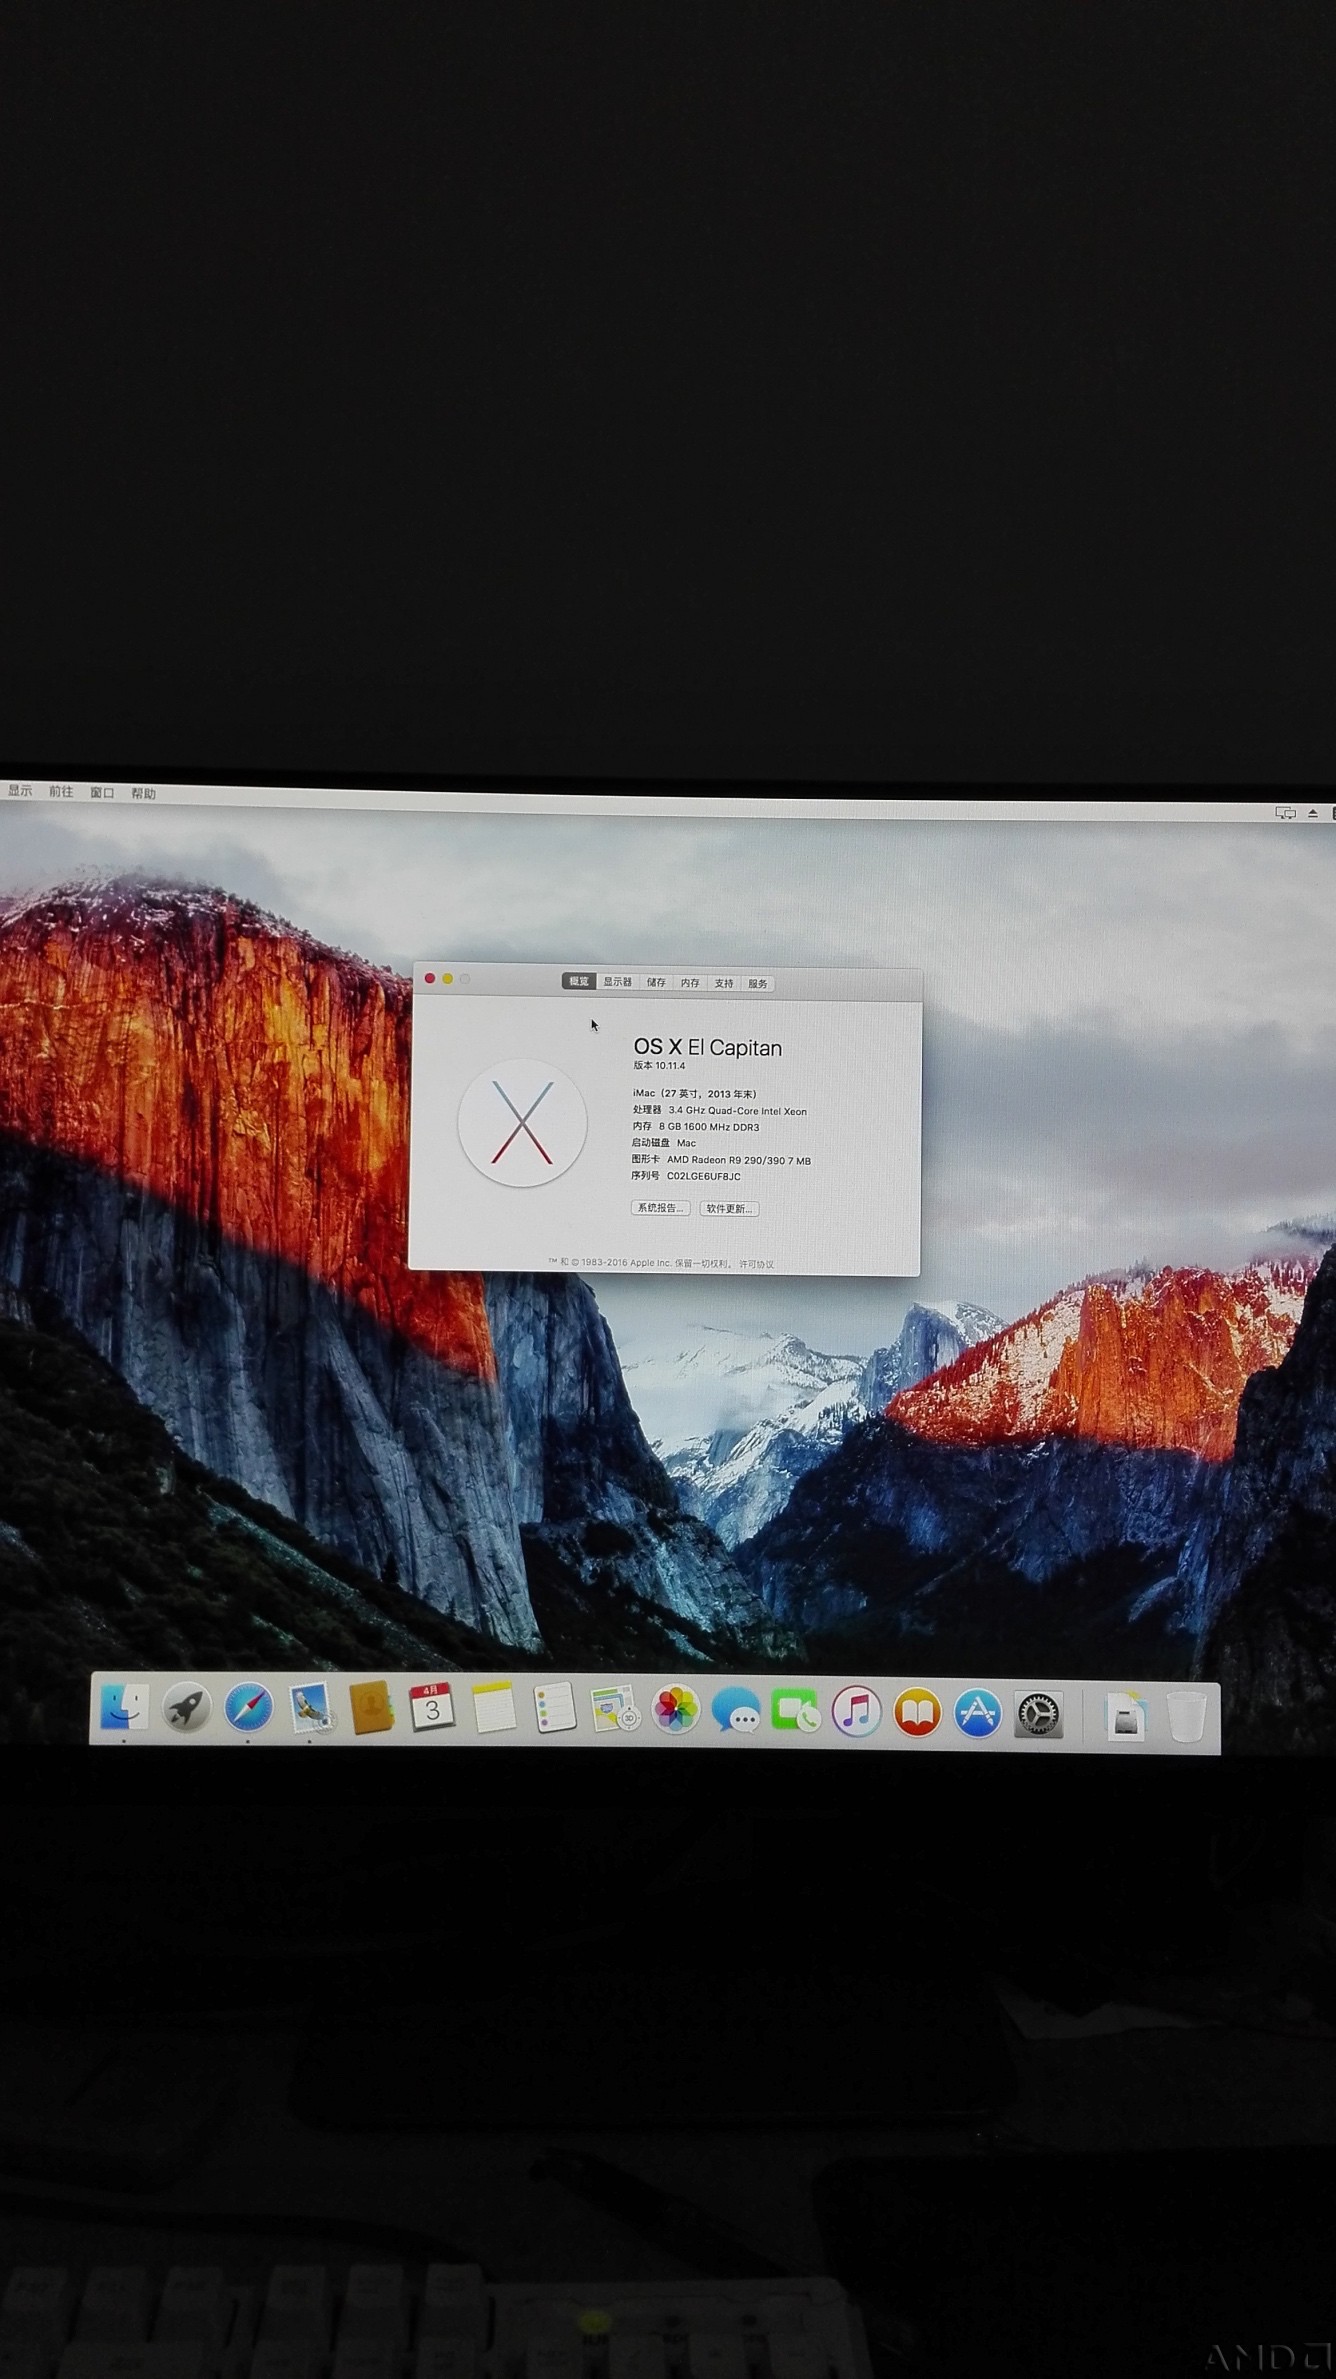This screenshot has width=1336, height=2379.
Task: Click iMac (27 英寸, 2013 年末) text
Action: pyautogui.click(x=695, y=1094)
